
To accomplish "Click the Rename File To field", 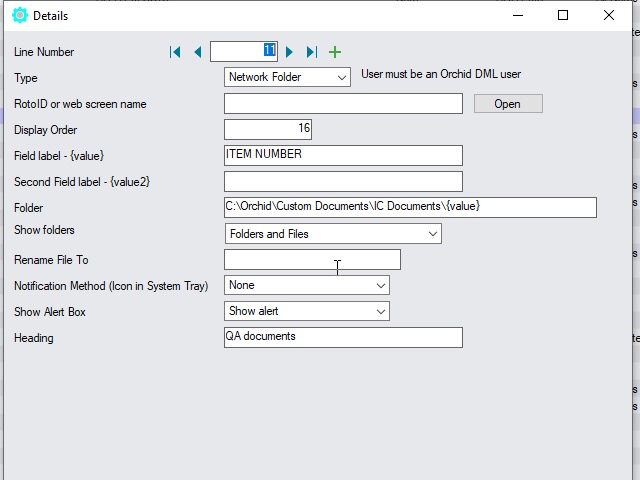I will pyautogui.click(x=312, y=260).
